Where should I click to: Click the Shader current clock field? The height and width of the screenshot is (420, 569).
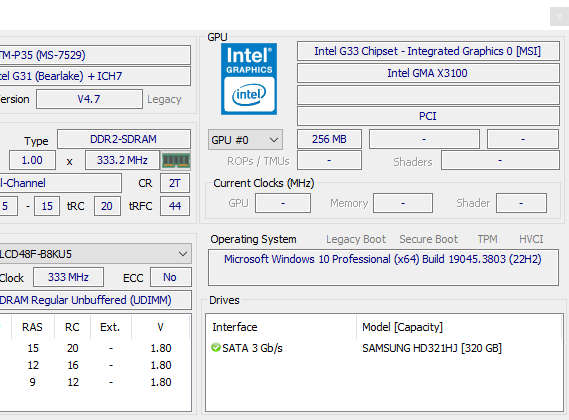[521, 203]
